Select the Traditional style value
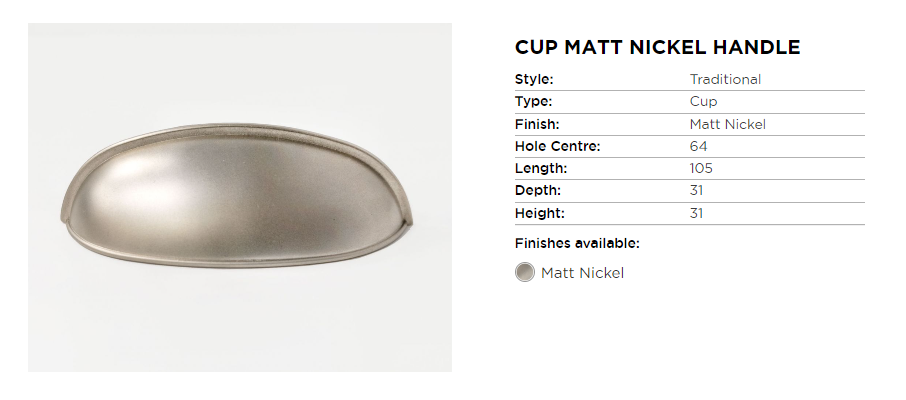 point(725,79)
